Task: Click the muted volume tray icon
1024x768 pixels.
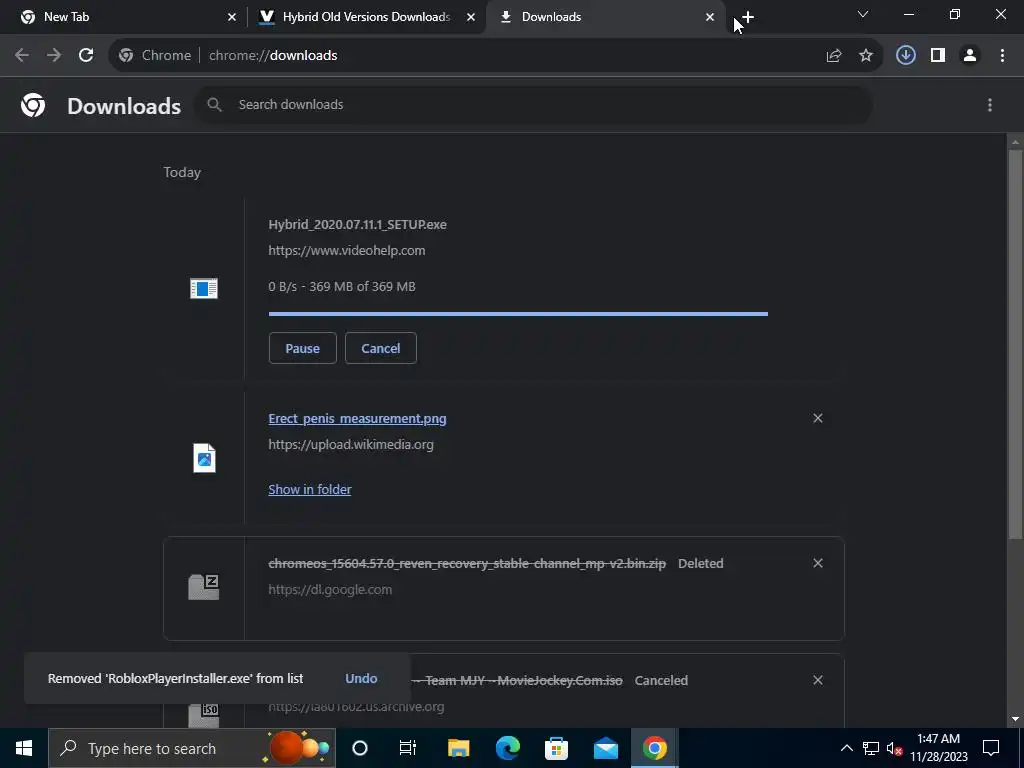Action: 895,748
